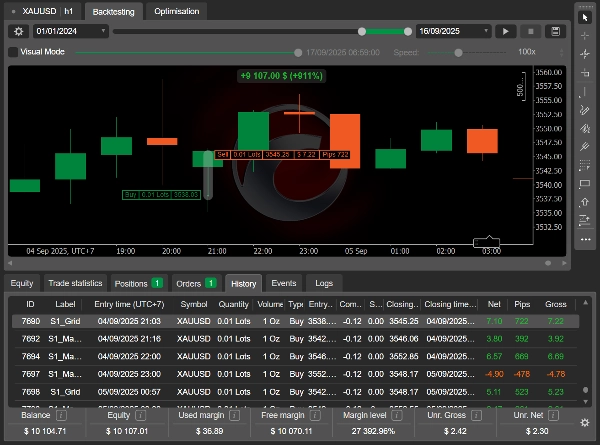Viewport: 600px width, 445px height.
Task: Select the equidistant channel drawing tool
Action: [x=585, y=128]
